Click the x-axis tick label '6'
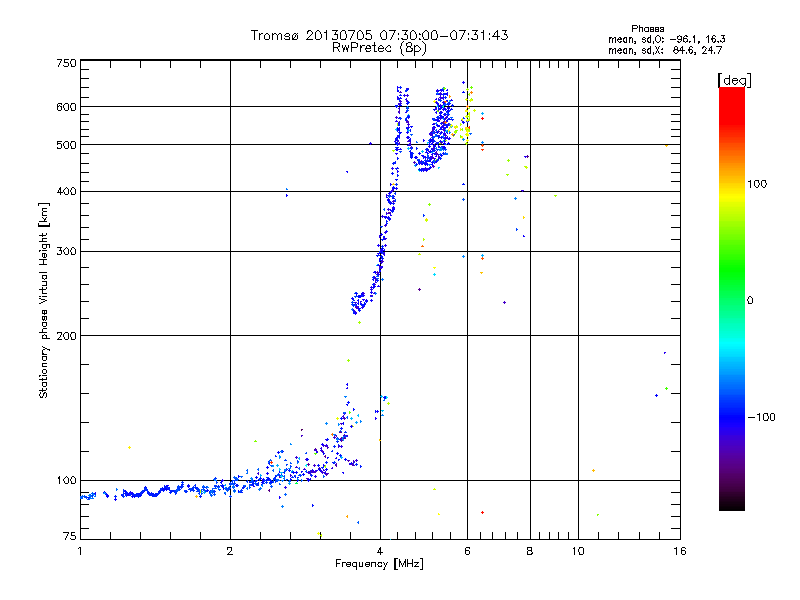The width and height of the screenshot is (800, 600). pyautogui.click(x=467, y=551)
